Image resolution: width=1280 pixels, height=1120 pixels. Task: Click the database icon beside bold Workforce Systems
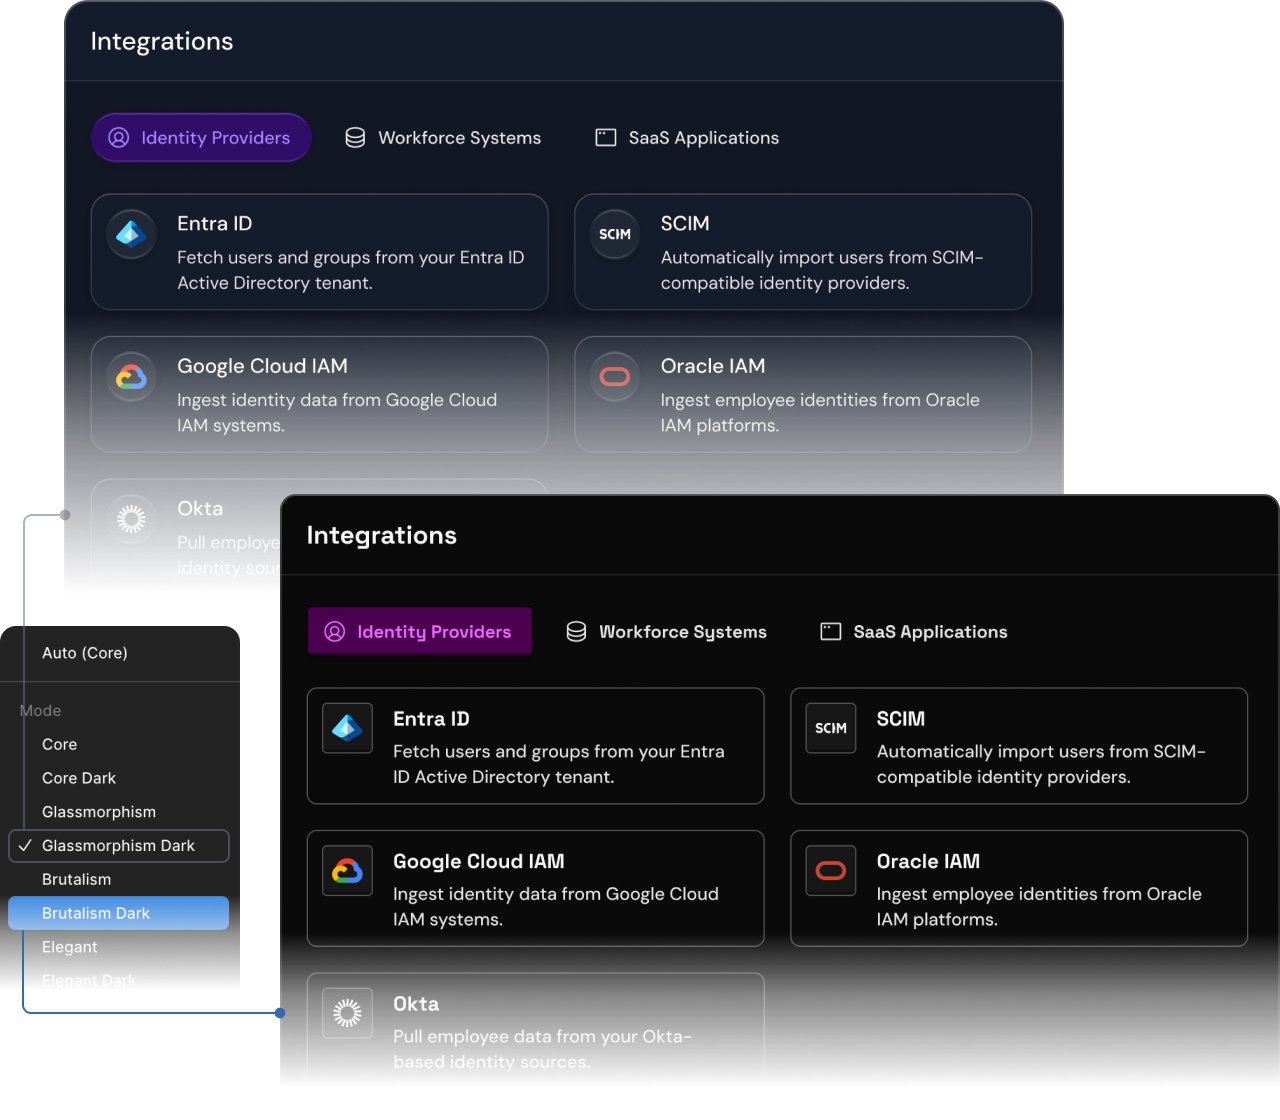pyautogui.click(x=576, y=632)
